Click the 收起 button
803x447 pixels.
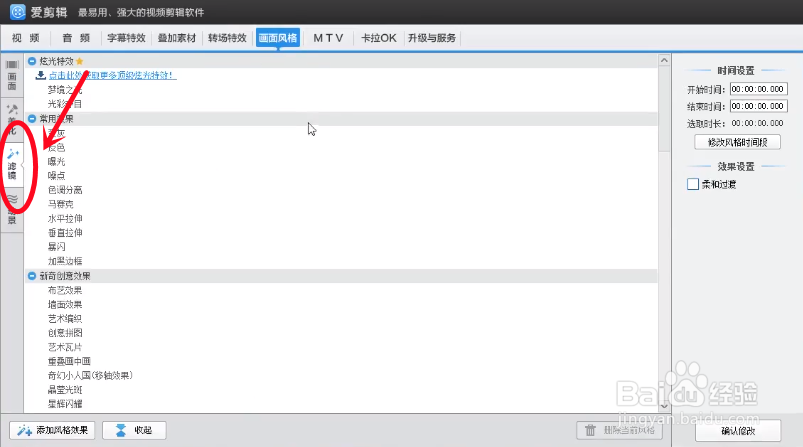pos(134,430)
